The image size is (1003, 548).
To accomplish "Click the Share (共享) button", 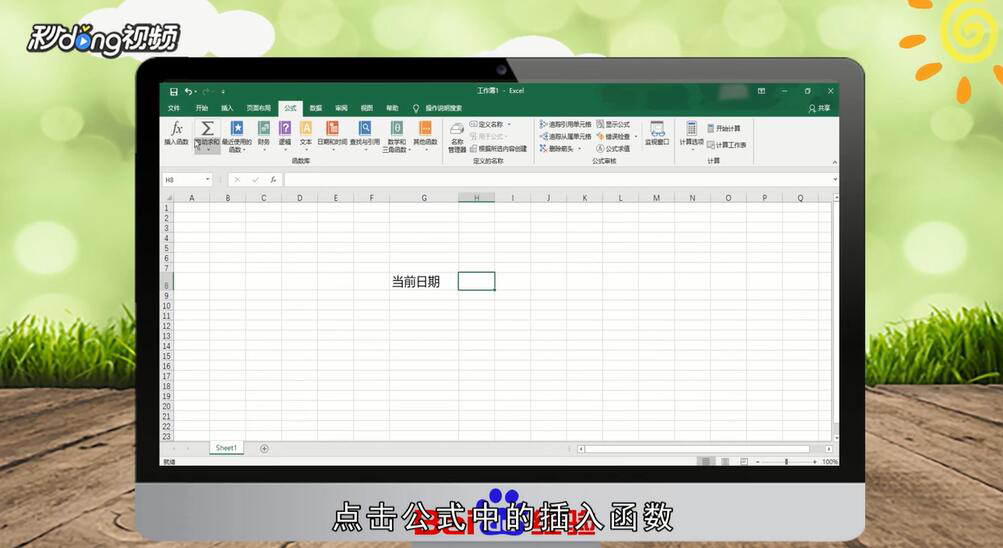I will point(819,108).
